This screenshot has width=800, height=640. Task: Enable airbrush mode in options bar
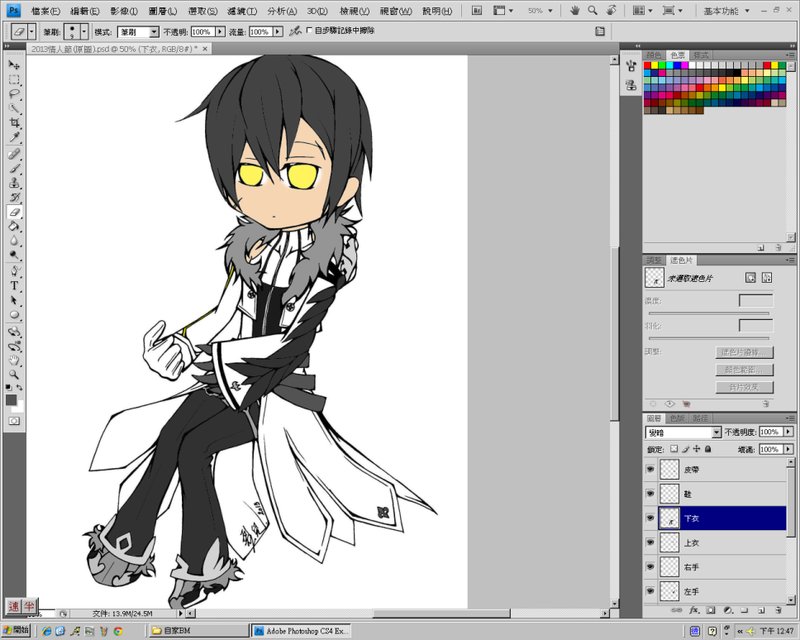click(x=295, y=32)
